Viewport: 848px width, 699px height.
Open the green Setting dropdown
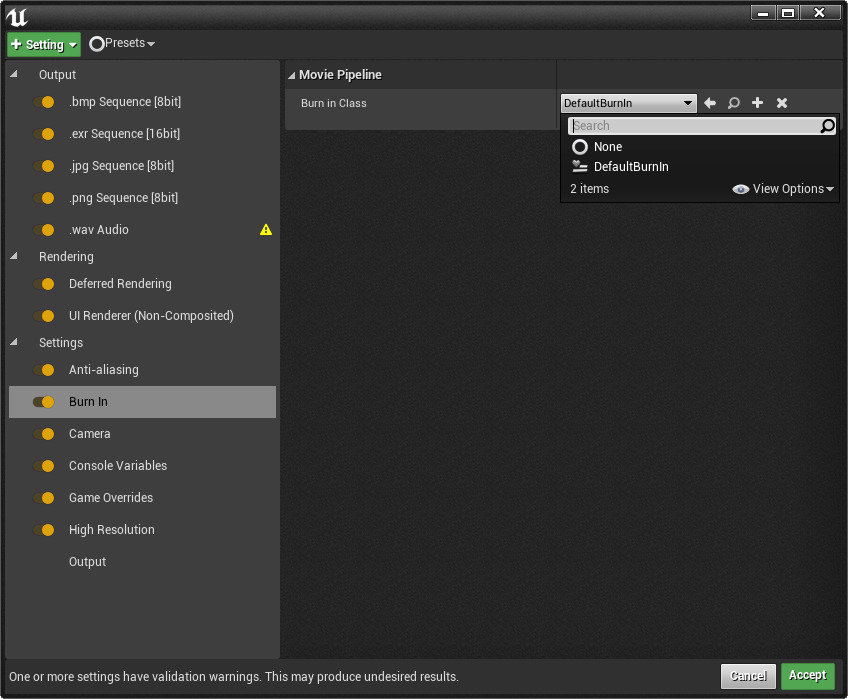(44, 44)
